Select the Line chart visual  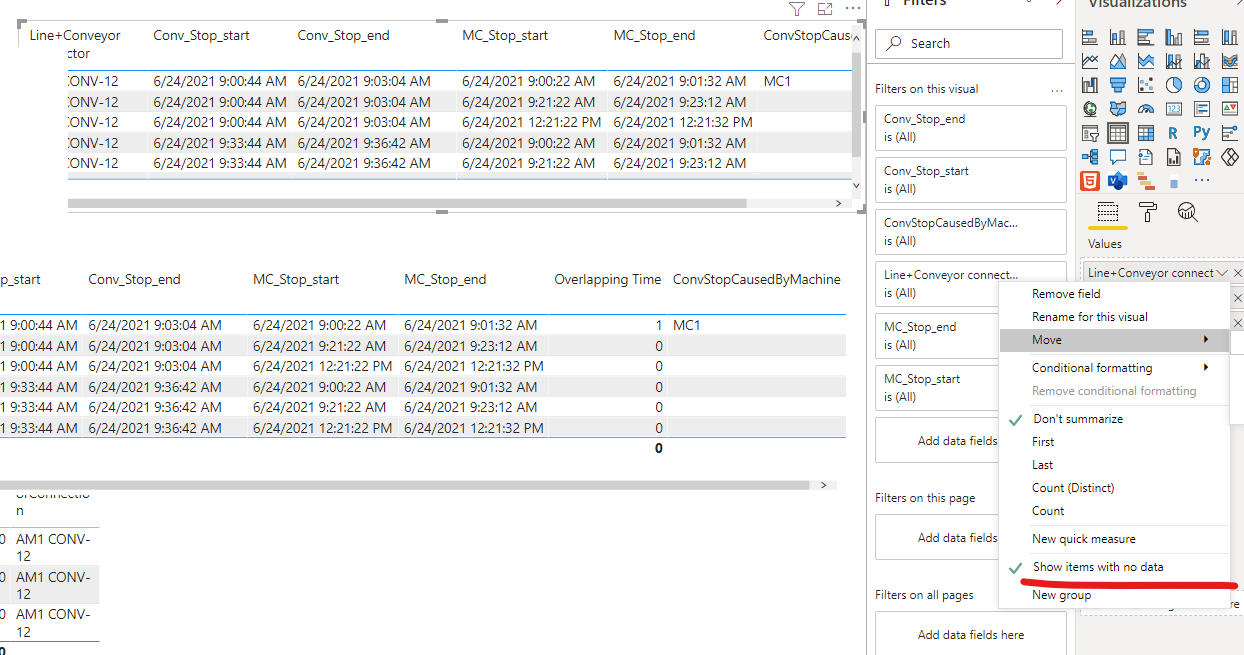(1090, 61)
